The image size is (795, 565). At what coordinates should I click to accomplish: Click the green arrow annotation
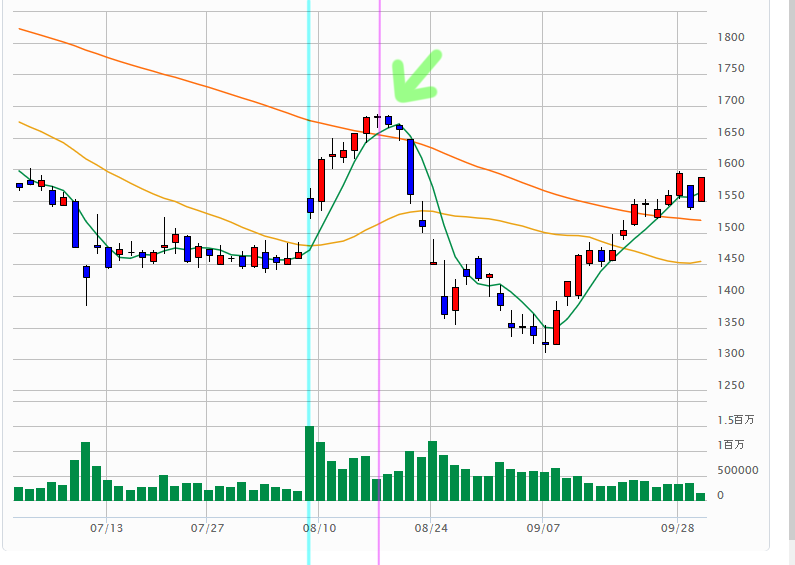tap(412, 80)
